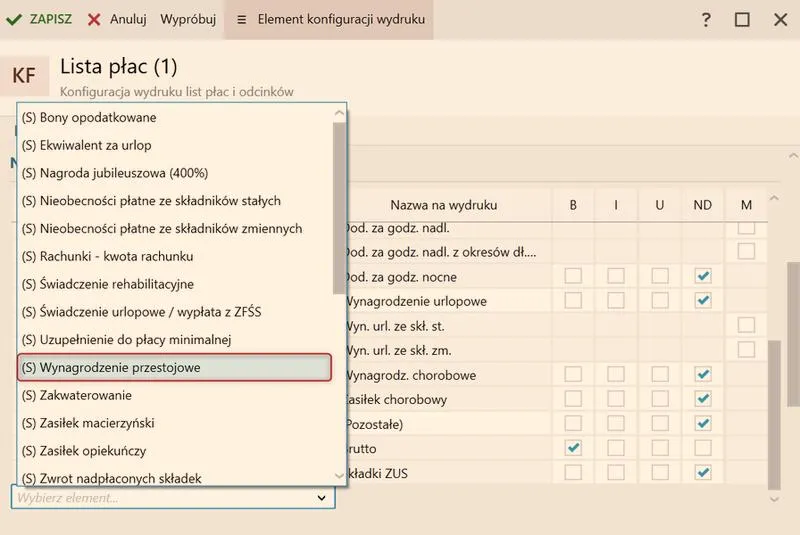The height and width of the screenshot is (535, 800).
Task: Uncheck ND checkbox for Wynagrodzenie urlopowe
Action: [x=703, y=300]
